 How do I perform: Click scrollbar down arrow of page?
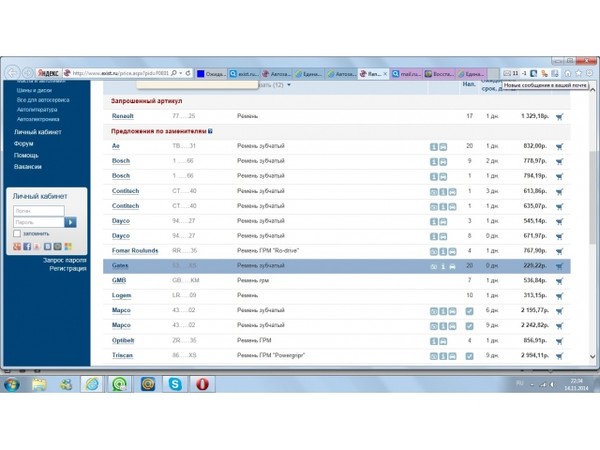click(x=593, y=357)
